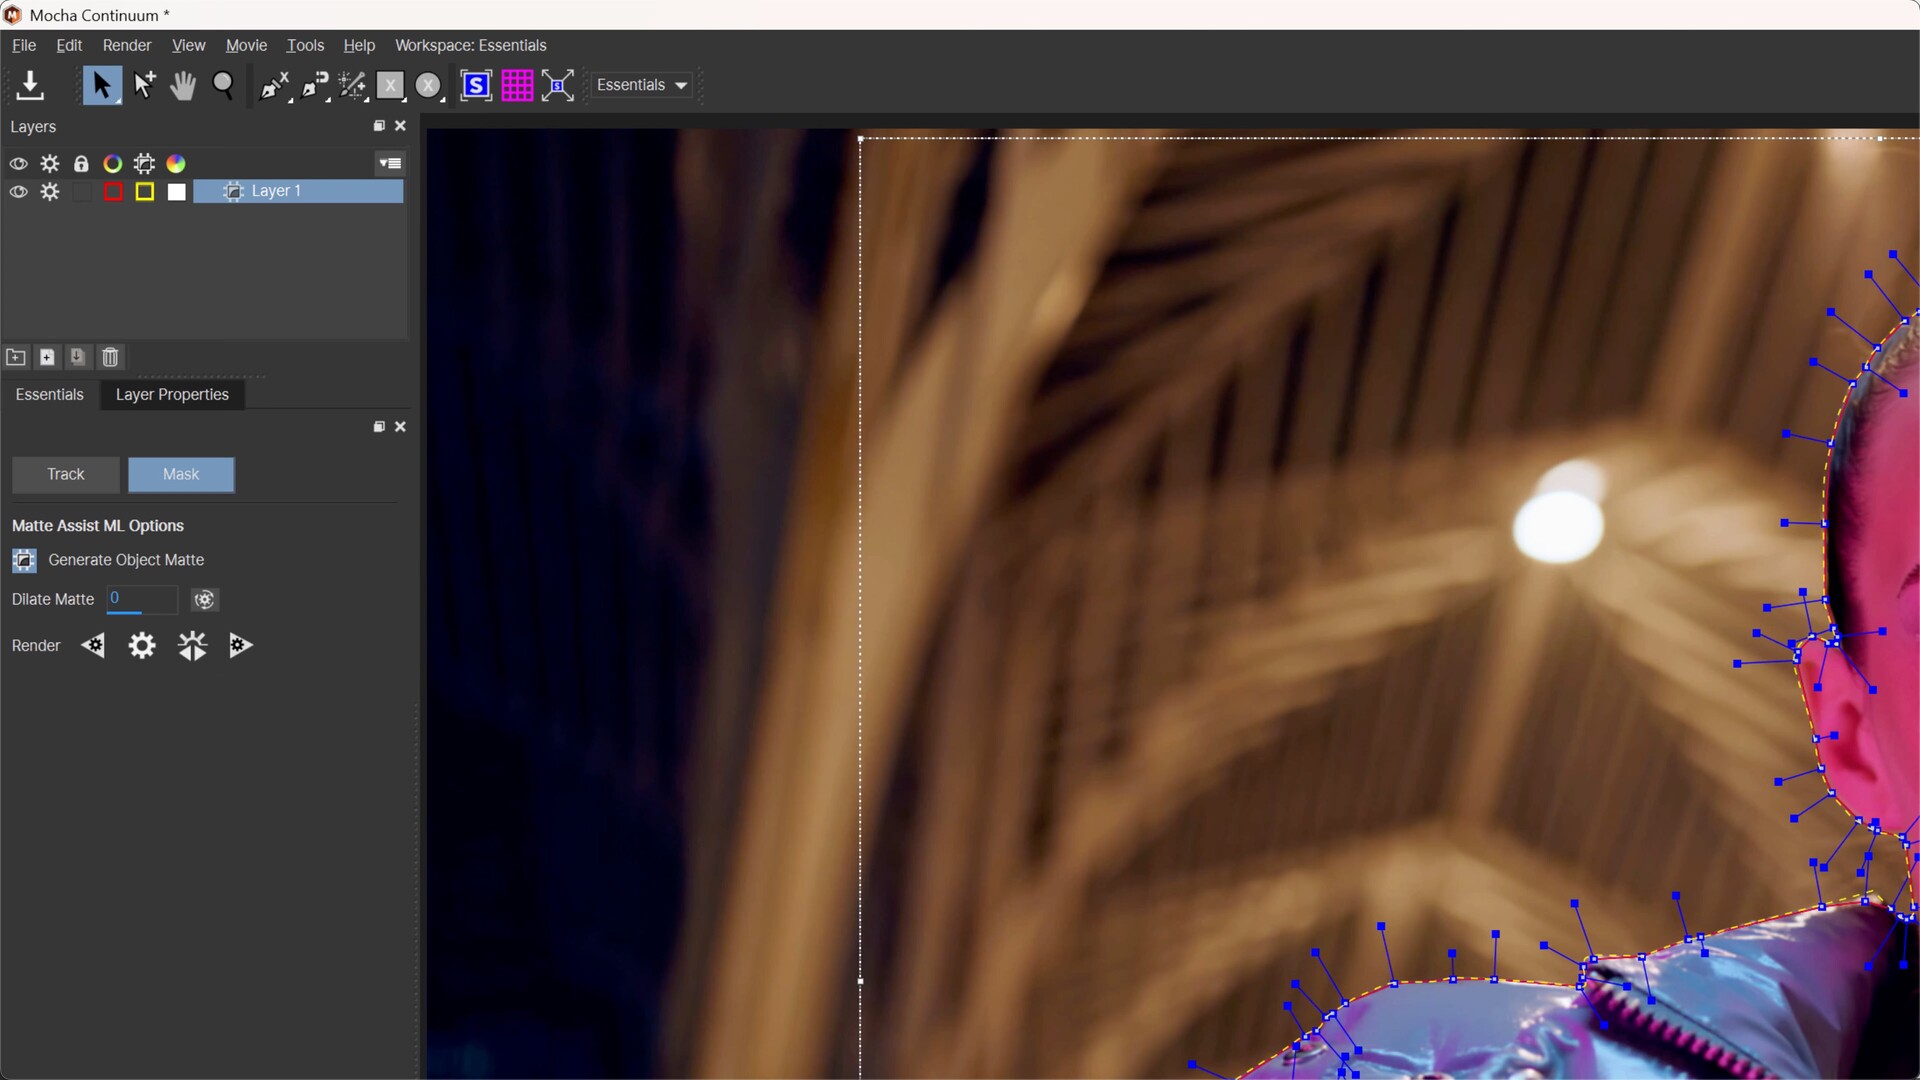This screenshot has width=1920, height=1080.
Task: Click the Render both directions icon
Action: coord(192,646)
